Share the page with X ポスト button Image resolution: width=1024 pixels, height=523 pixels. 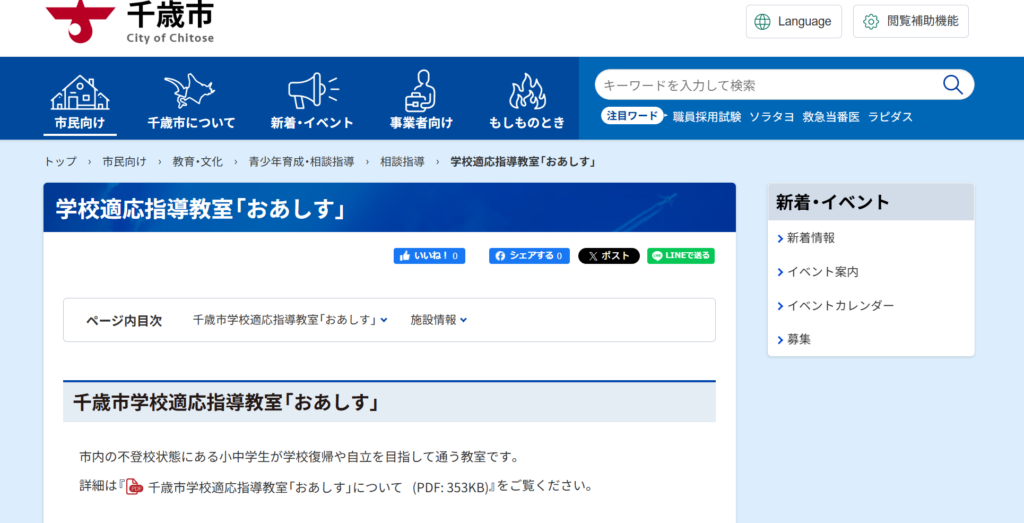(x=608, y=256)
